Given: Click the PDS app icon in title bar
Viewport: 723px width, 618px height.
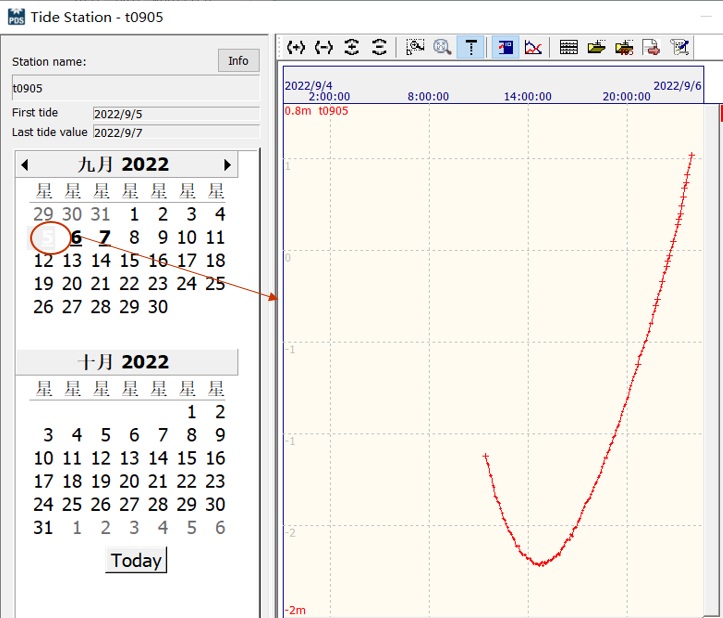Looking at the screenshot, I should click(16, 17).
